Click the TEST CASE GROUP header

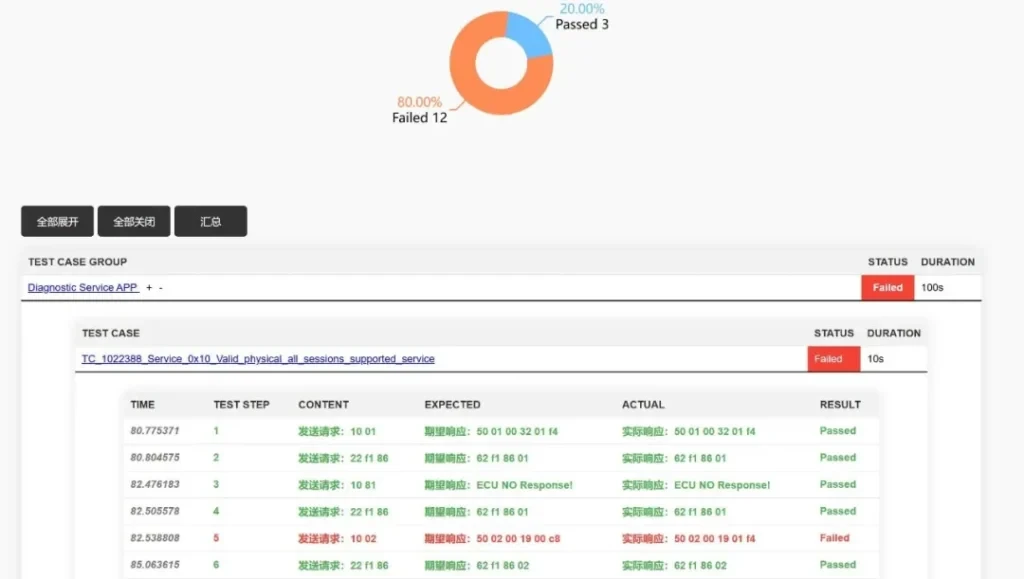click(77, 262)
